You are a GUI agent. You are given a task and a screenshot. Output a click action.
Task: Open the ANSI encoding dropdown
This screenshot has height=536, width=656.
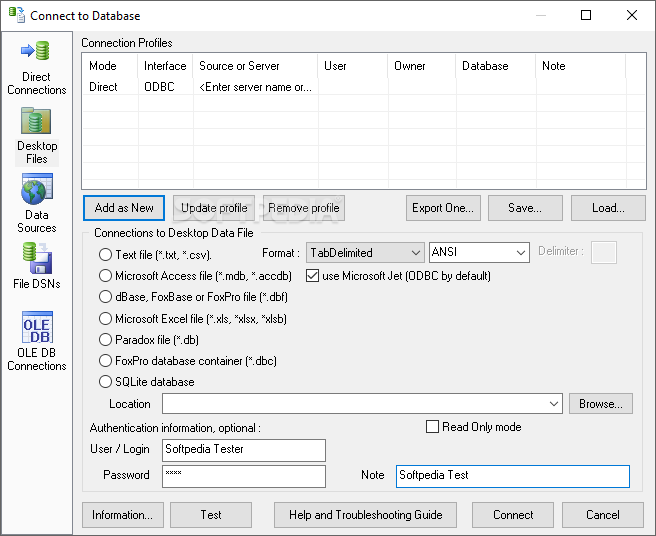[x=479, y=253]
